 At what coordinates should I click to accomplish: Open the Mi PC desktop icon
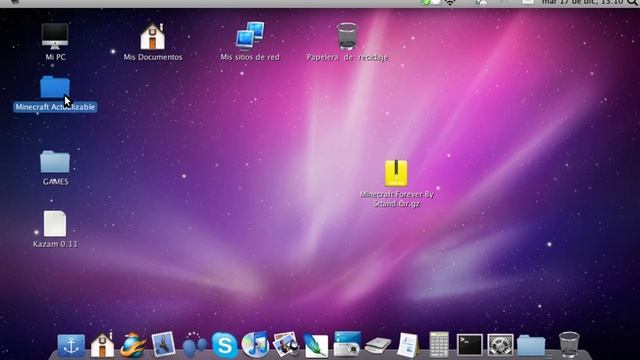point(55,36)
